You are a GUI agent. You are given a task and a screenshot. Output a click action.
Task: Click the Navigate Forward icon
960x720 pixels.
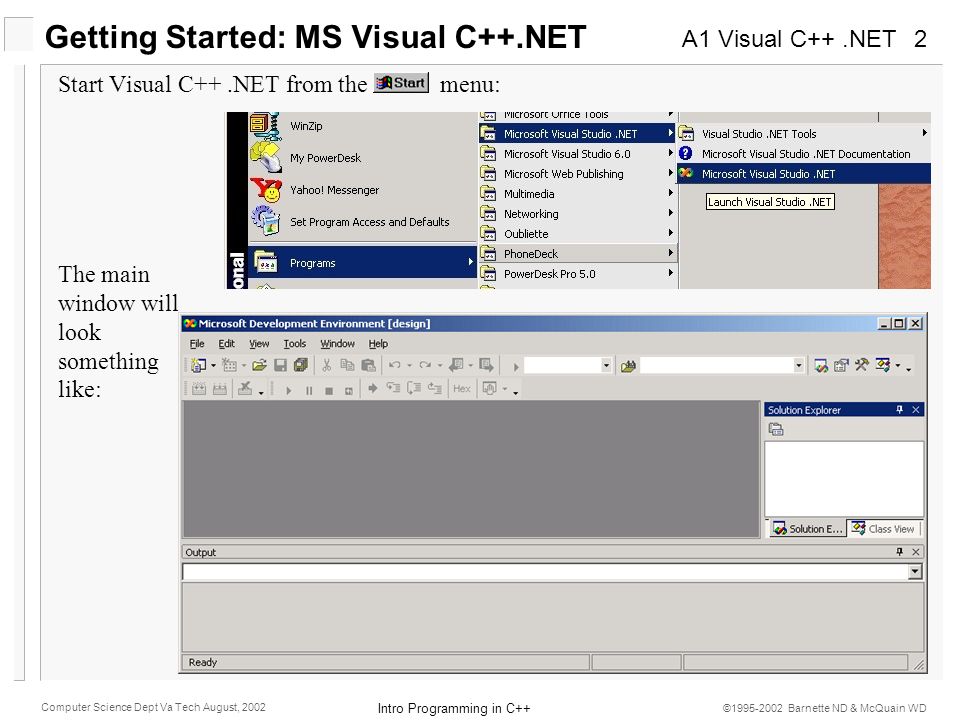coord(486,366)
